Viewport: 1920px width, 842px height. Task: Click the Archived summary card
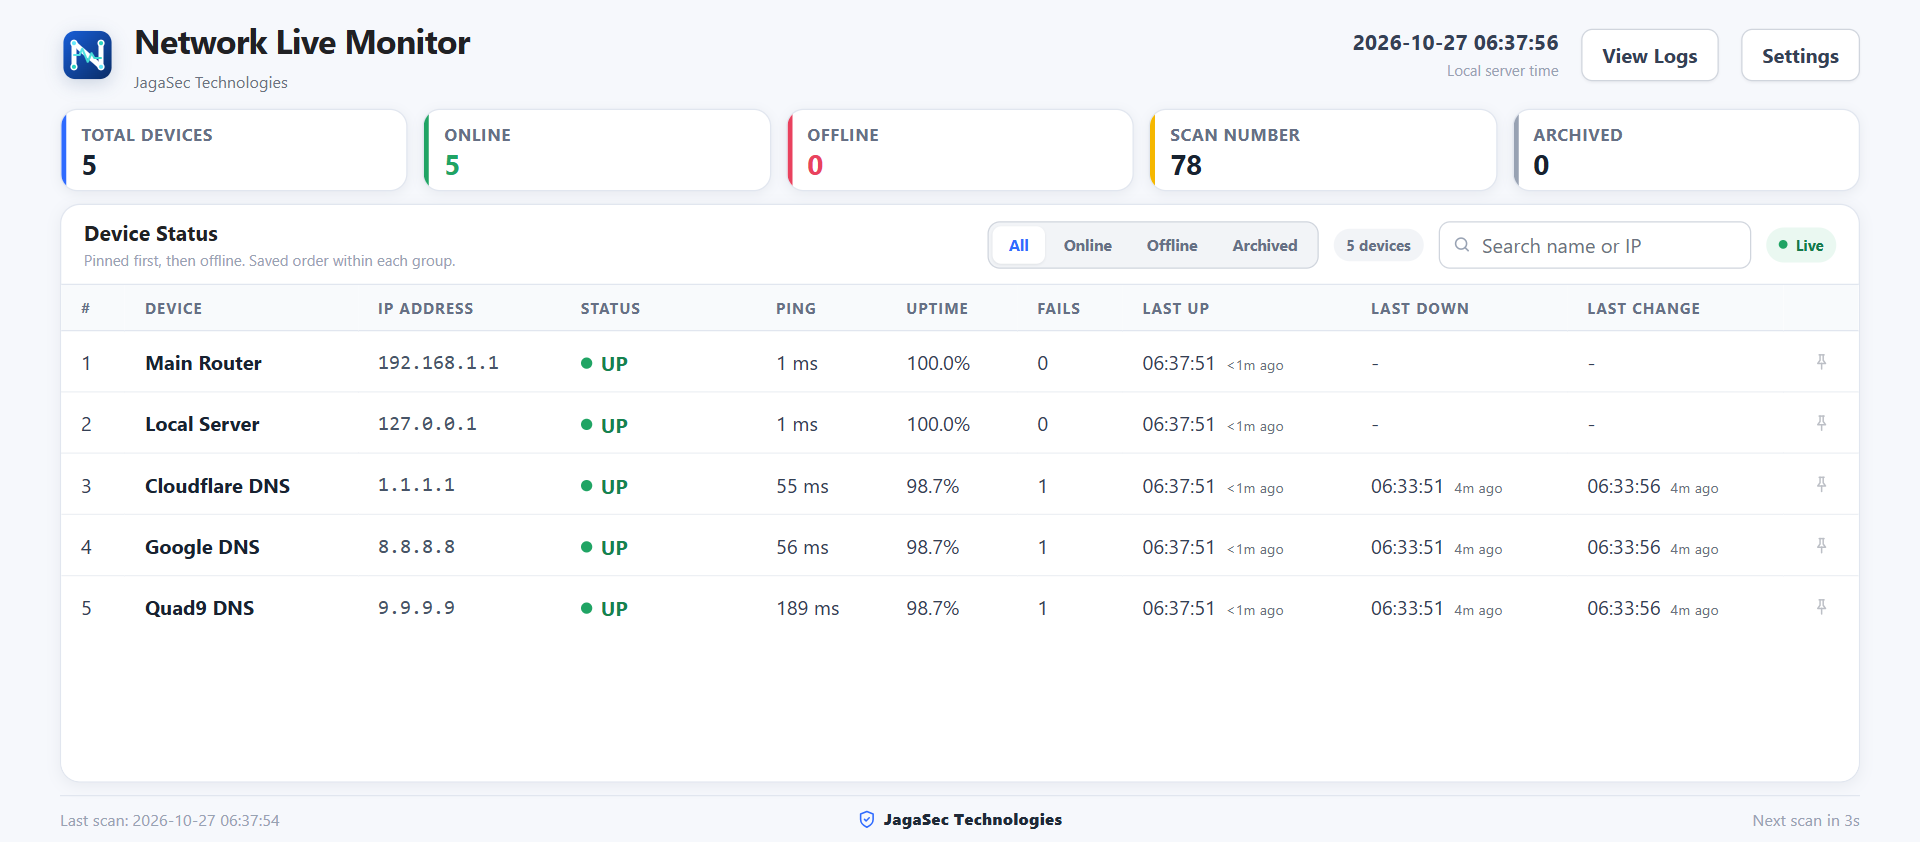coord(1686,150)
